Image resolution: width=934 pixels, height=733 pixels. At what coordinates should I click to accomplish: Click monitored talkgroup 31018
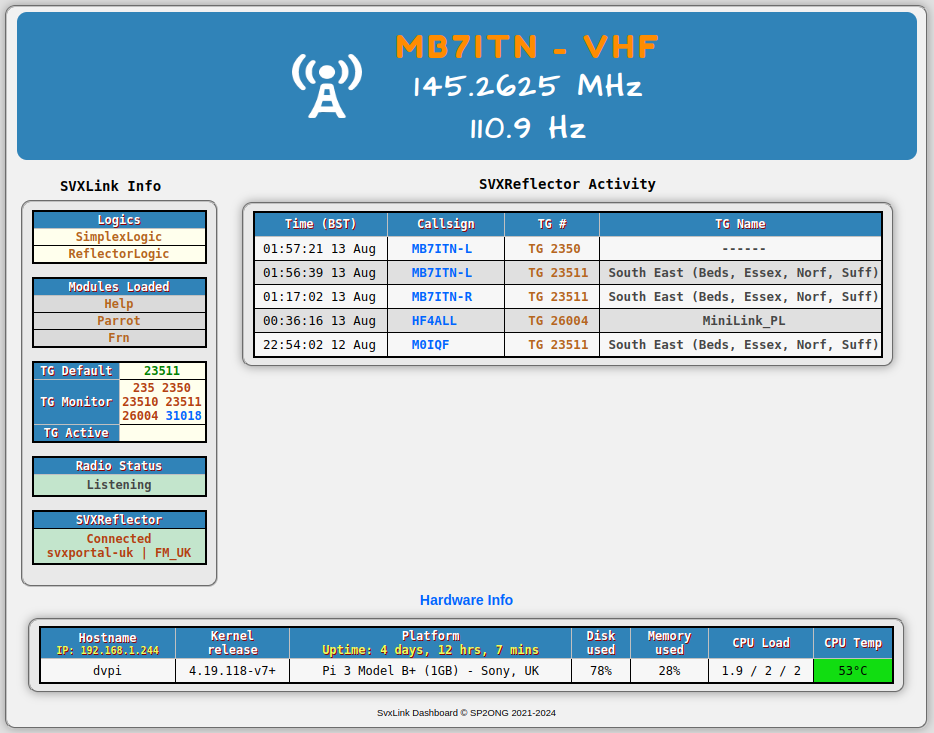[x=183, y=416]
